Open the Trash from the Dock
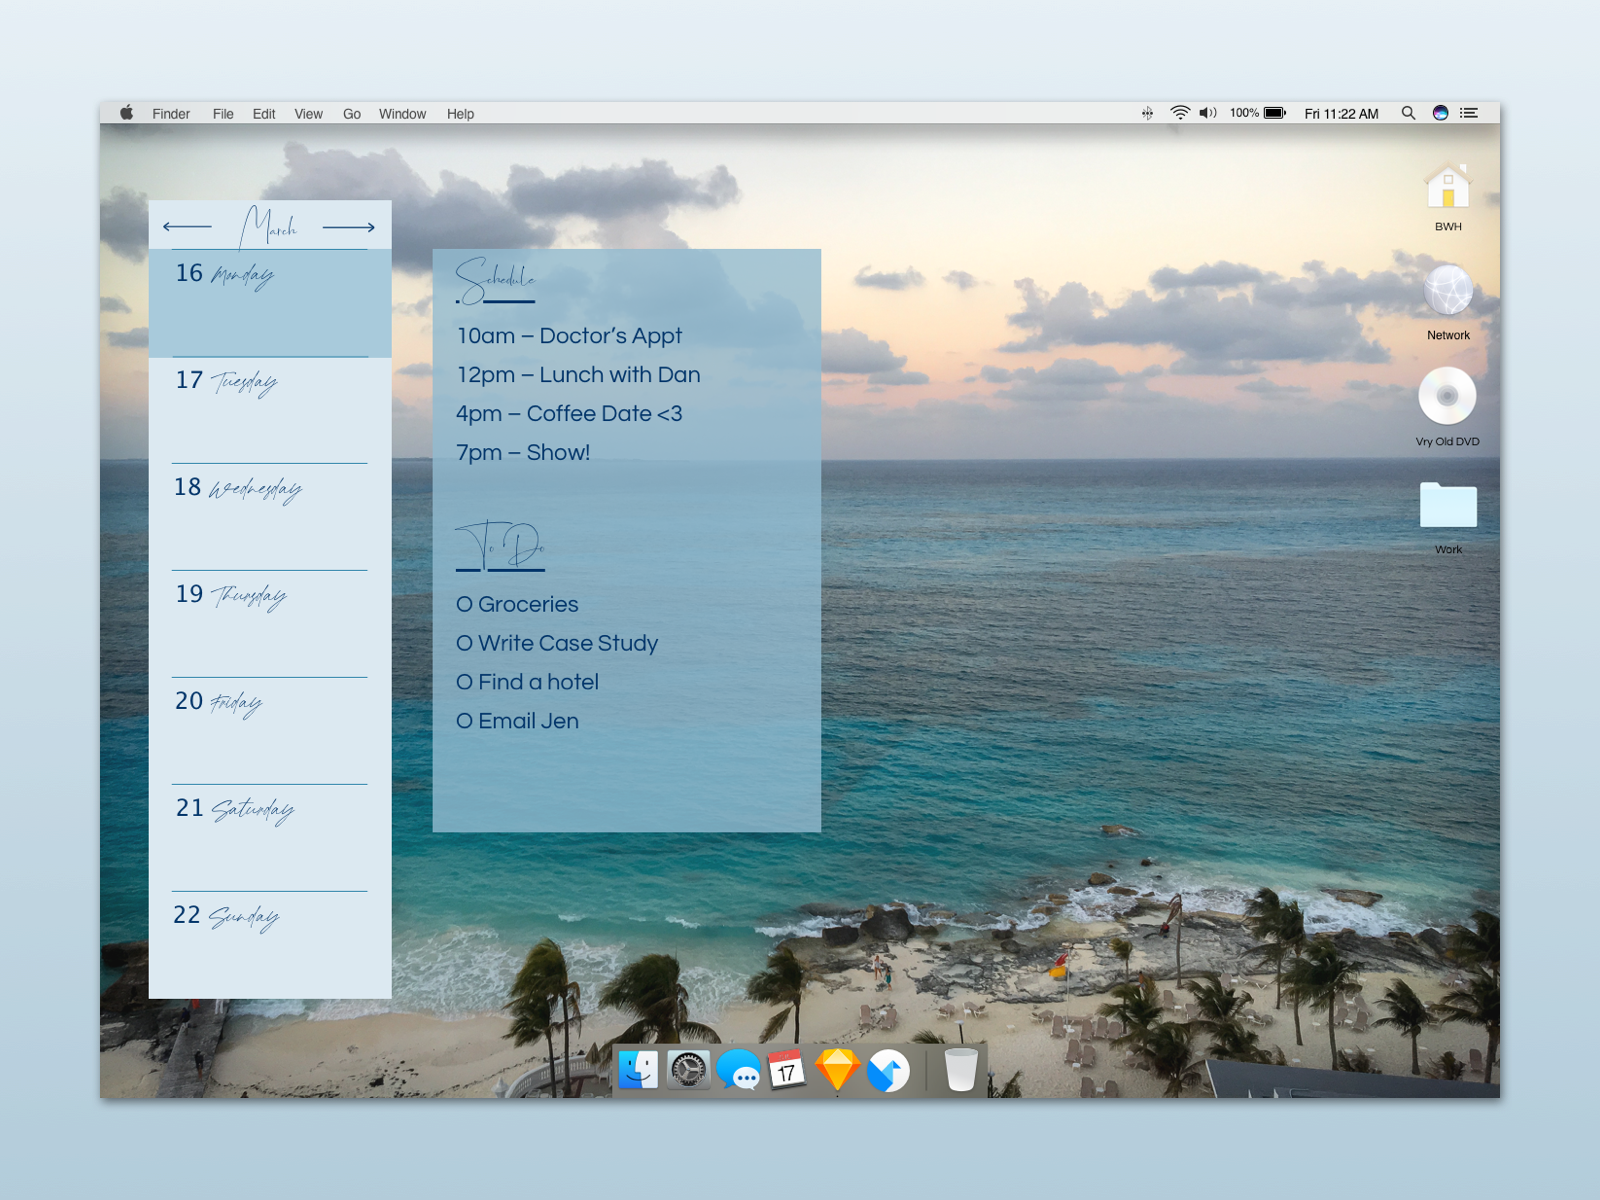1600x1200 pixels. (x=959, y=1072)
